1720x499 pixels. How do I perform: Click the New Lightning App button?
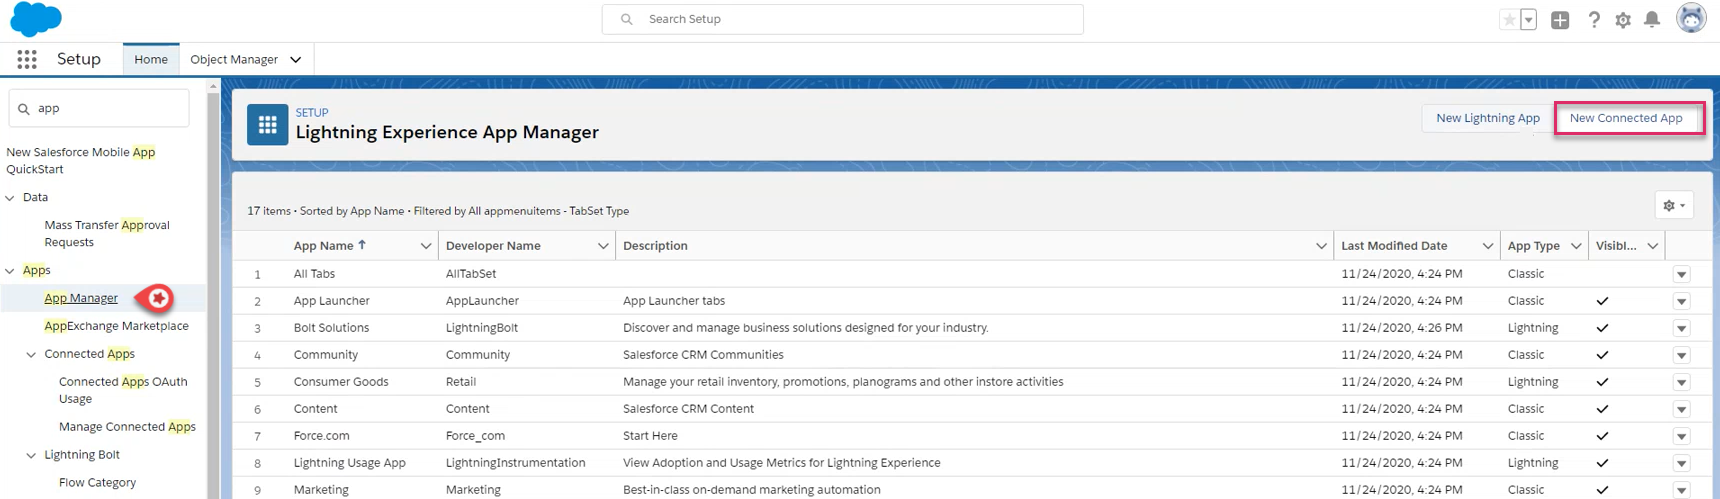(1487, 118)
